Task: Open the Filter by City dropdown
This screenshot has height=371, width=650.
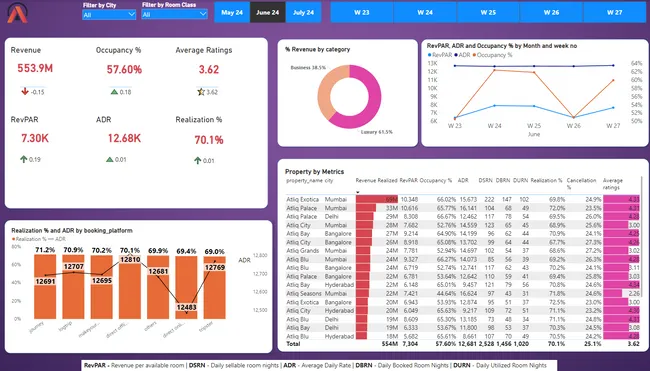Action: [109, 15]
